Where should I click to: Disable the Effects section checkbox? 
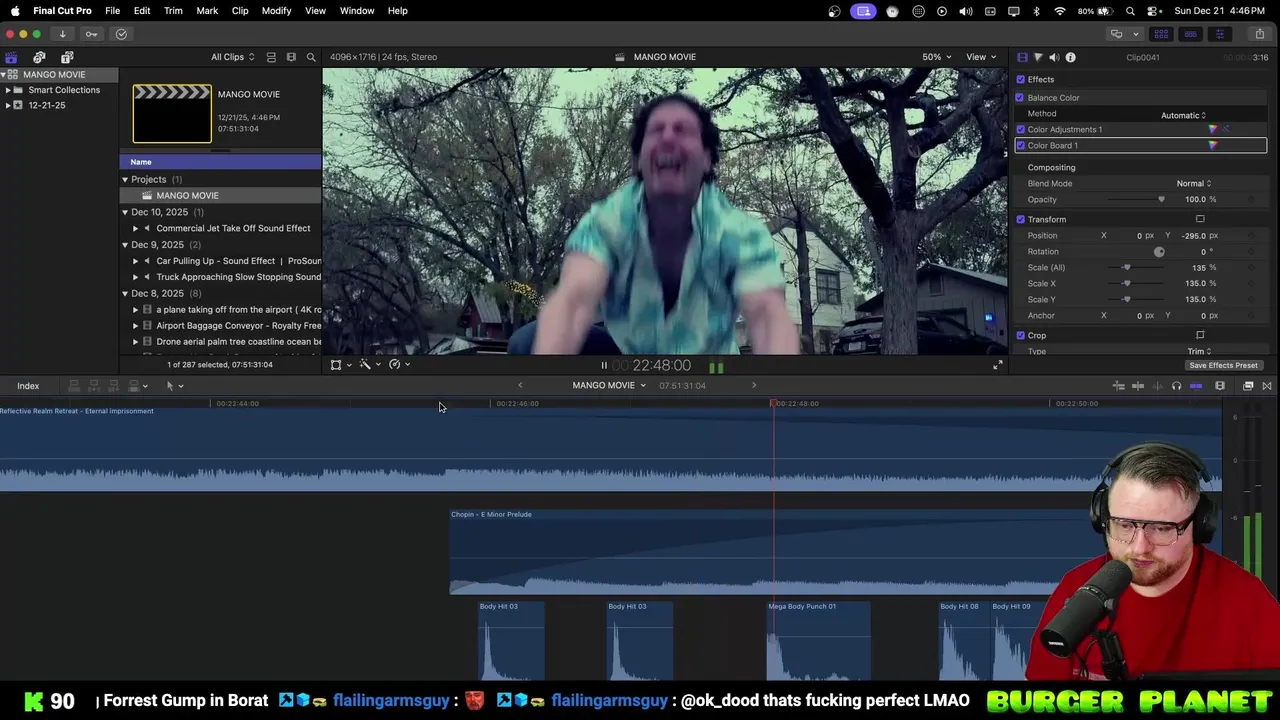coord(1020,79)
